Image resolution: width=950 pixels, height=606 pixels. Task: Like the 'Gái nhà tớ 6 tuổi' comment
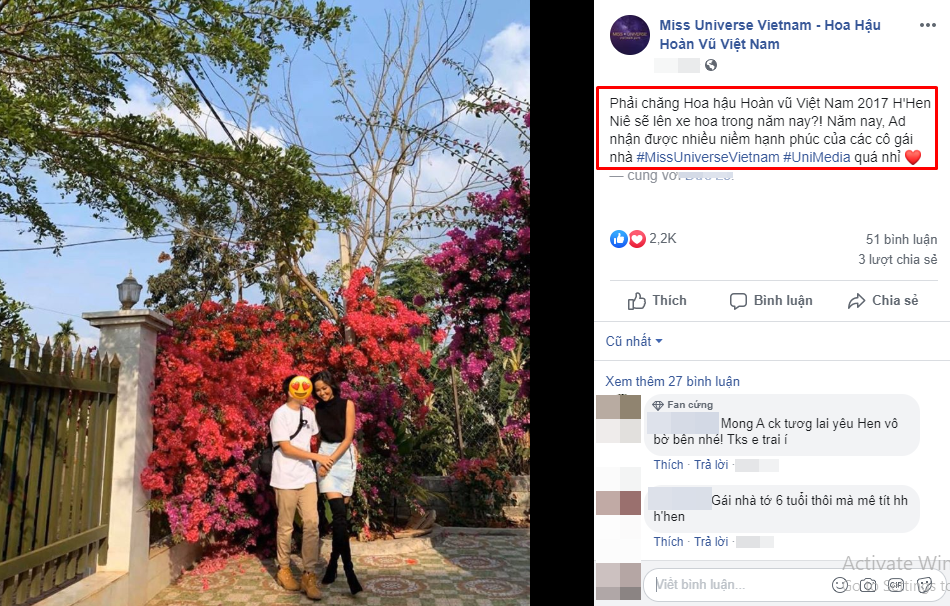[x=668, y=542]
